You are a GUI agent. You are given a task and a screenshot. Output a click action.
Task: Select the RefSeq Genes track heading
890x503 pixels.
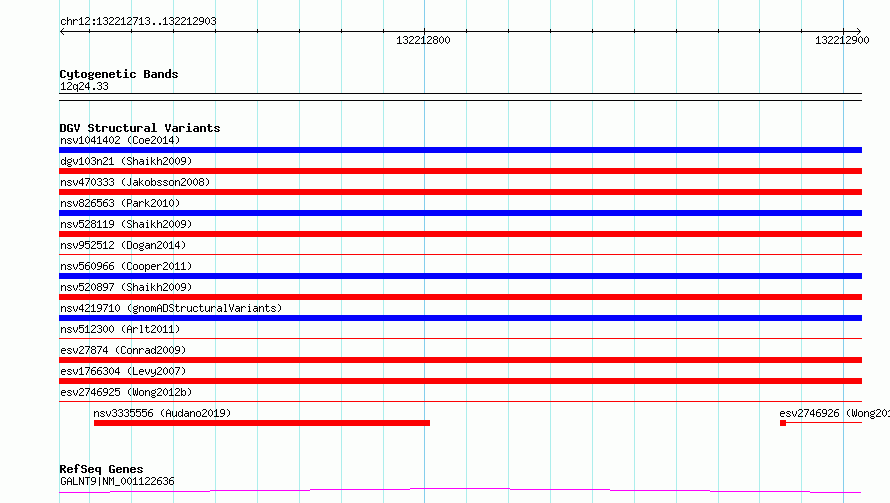click(101, 469)
